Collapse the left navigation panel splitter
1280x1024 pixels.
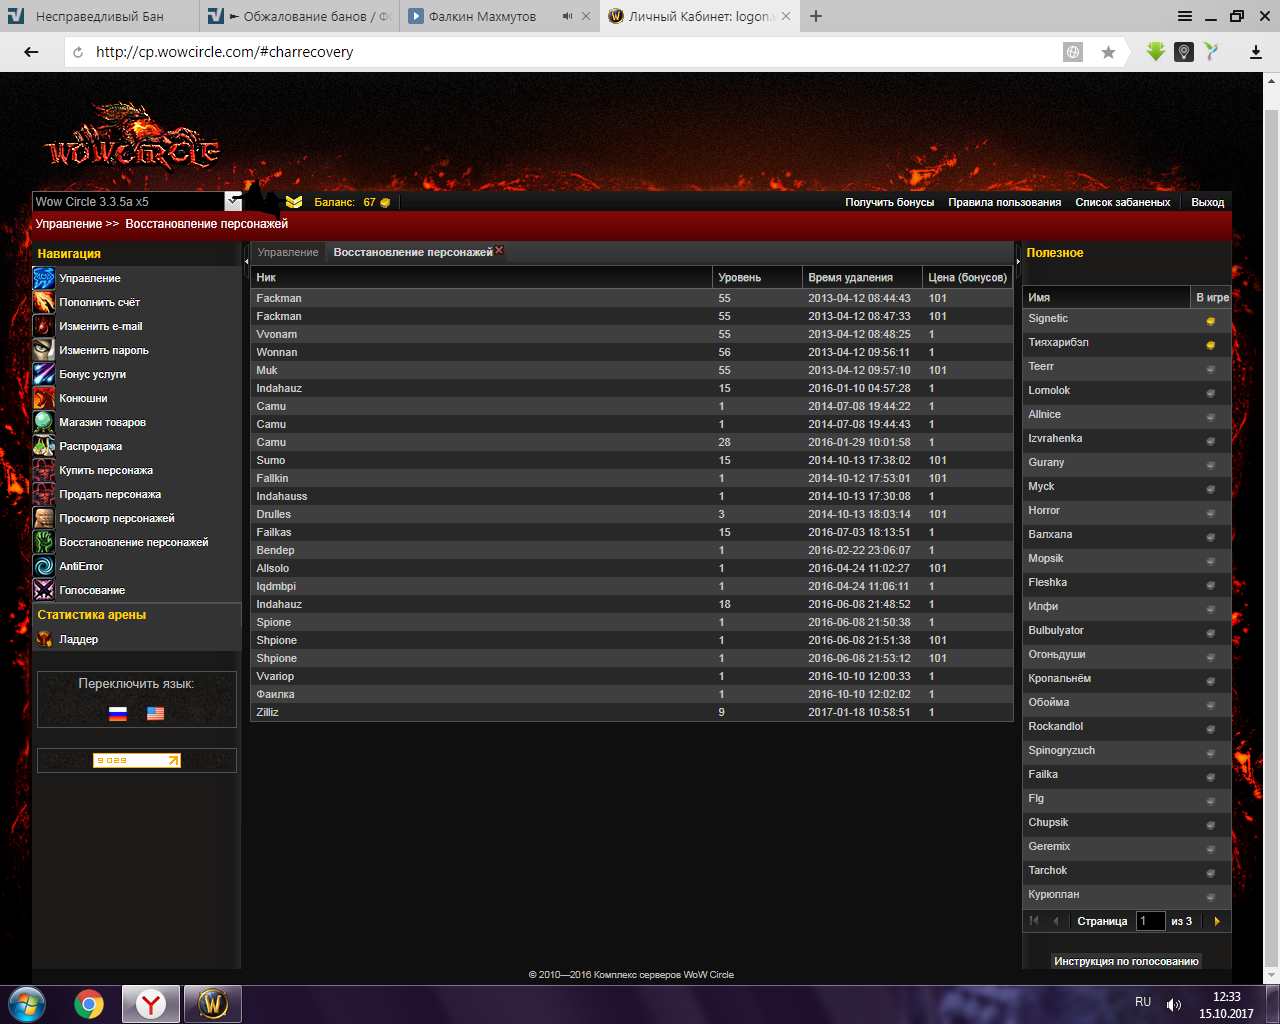(x=246, y=260)
